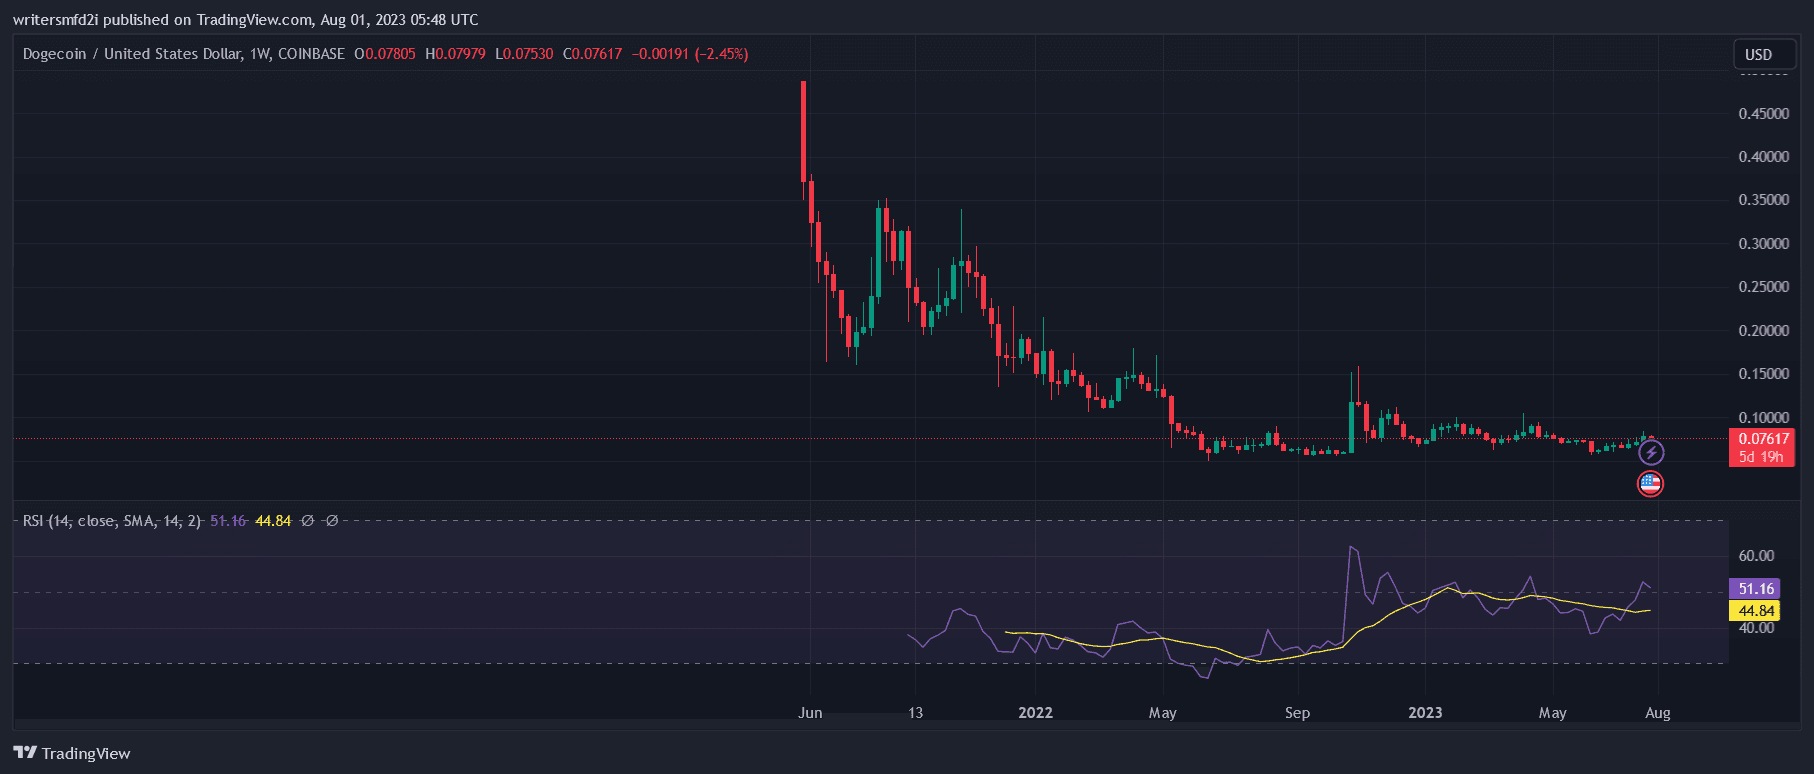Click the first ∅ symbol in RSI legend
Screen dimensions: 1814x774
point(308,521)
